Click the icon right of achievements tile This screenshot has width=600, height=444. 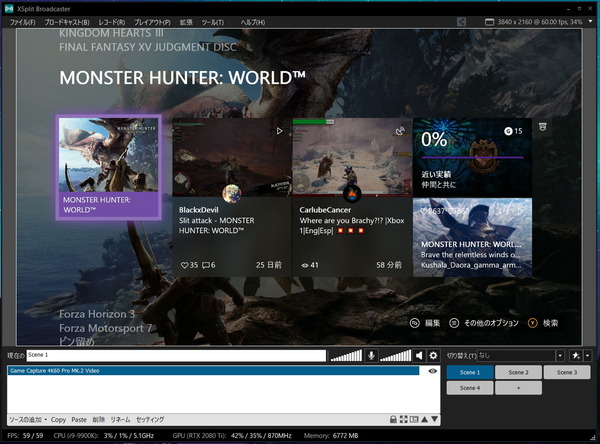542,127
